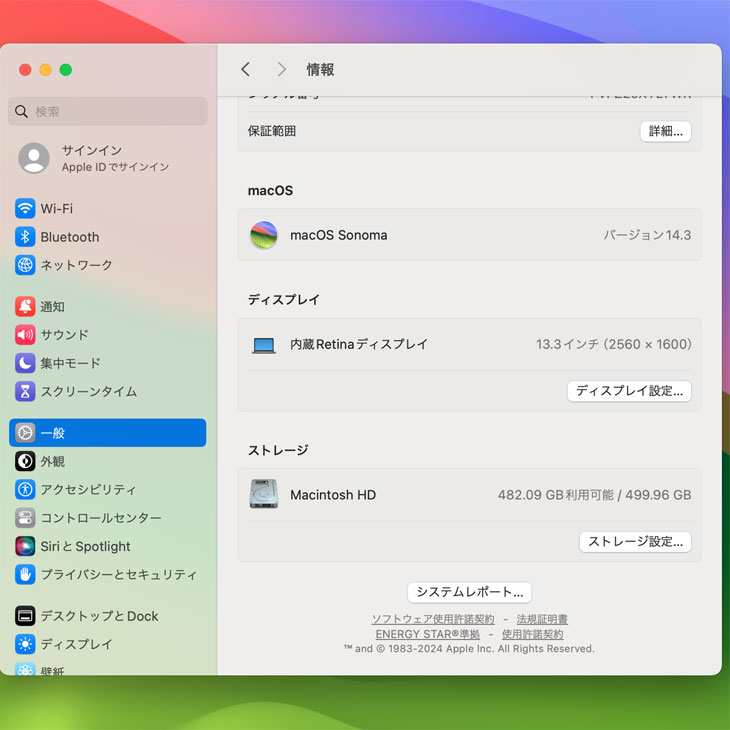Click the サウンド speaker icon
This screenshot has width=730, height=730.
[x=25, y=335]
